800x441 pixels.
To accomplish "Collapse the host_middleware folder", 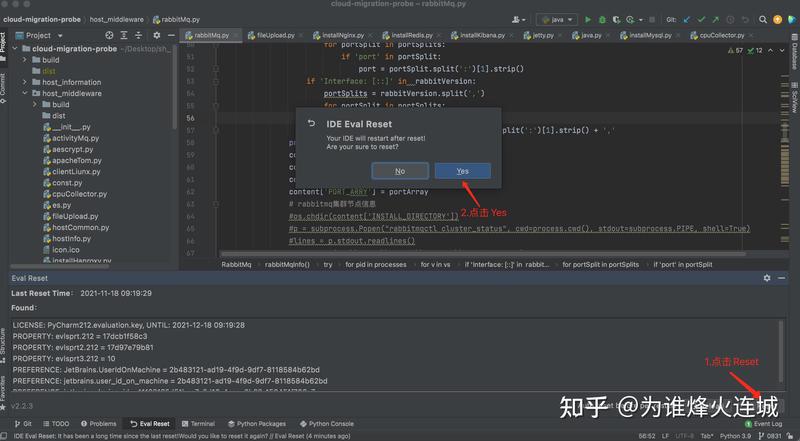I will point(24,93).
